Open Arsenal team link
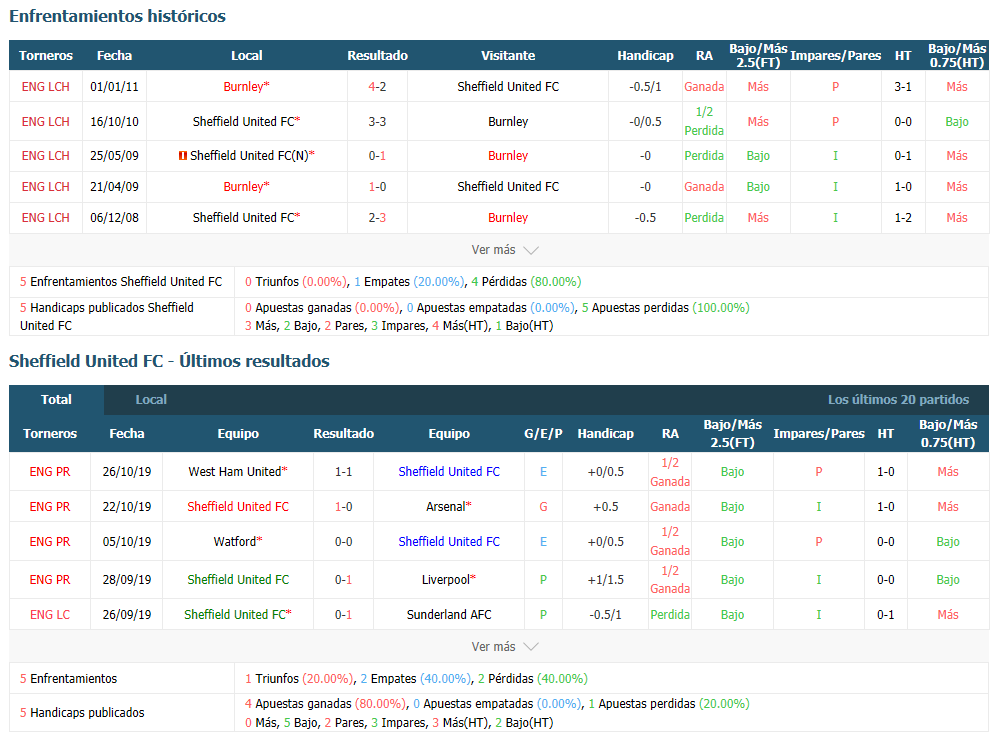 pyautogui.click(x=449, y=507)
